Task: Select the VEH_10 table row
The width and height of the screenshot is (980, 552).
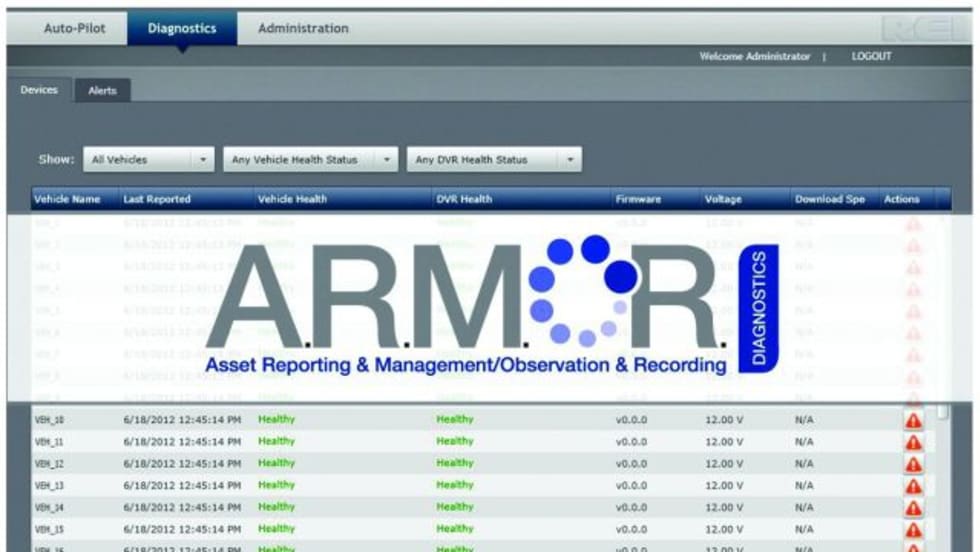Action: click(x=400, y=420)
